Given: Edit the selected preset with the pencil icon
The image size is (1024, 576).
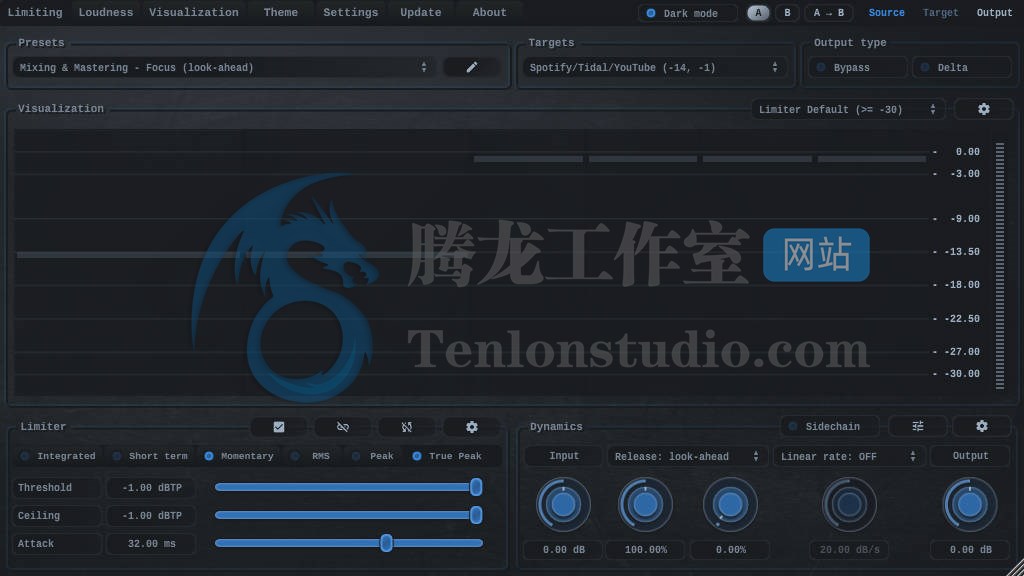Looking at the screenshot, I should coord(472,67).
